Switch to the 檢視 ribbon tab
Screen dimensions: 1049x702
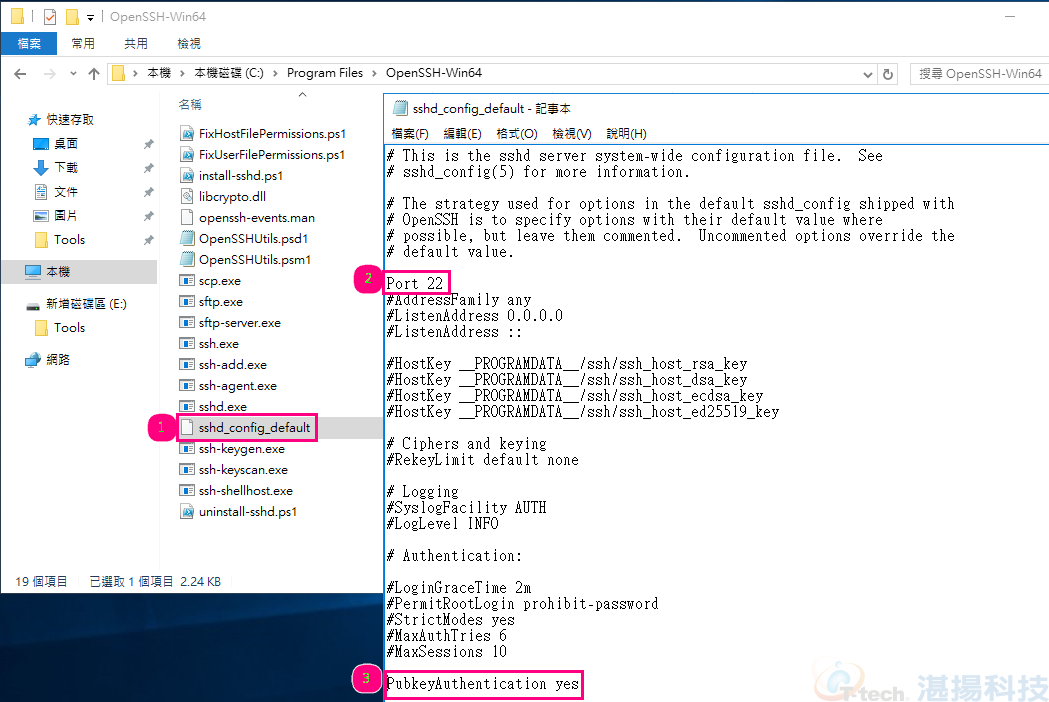189,43
